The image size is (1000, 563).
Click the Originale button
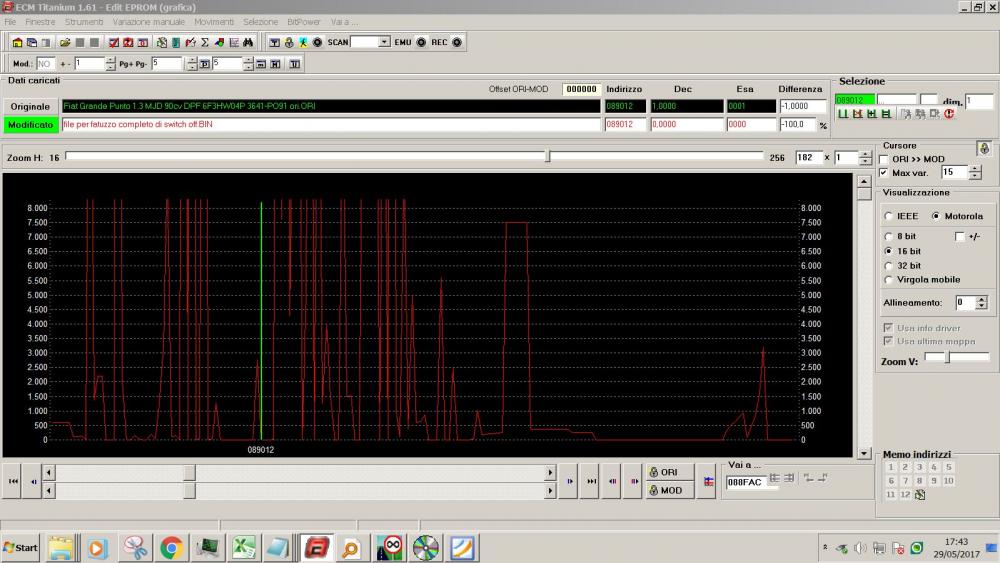tap(30, 106)
